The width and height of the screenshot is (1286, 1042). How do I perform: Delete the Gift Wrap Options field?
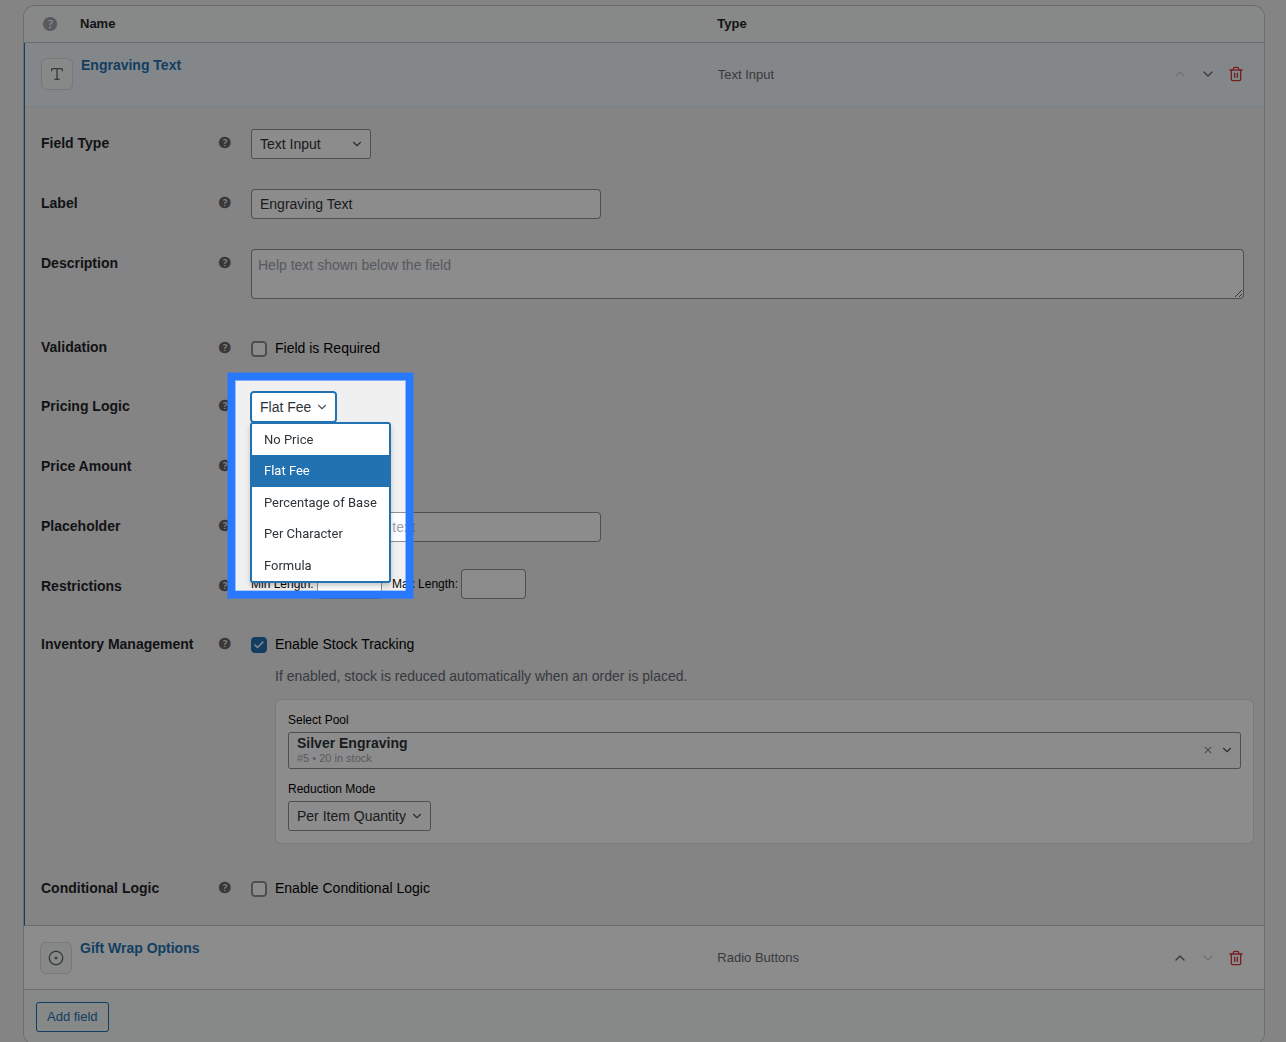(1236, 958)
